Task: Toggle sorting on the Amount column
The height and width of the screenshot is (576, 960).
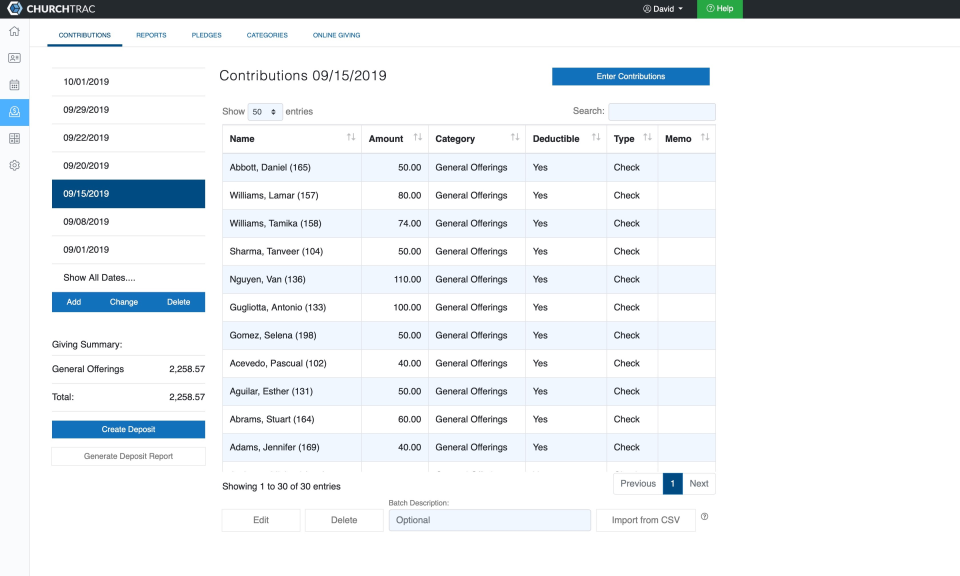Action: pyautogui.click(x=416, y=138)
